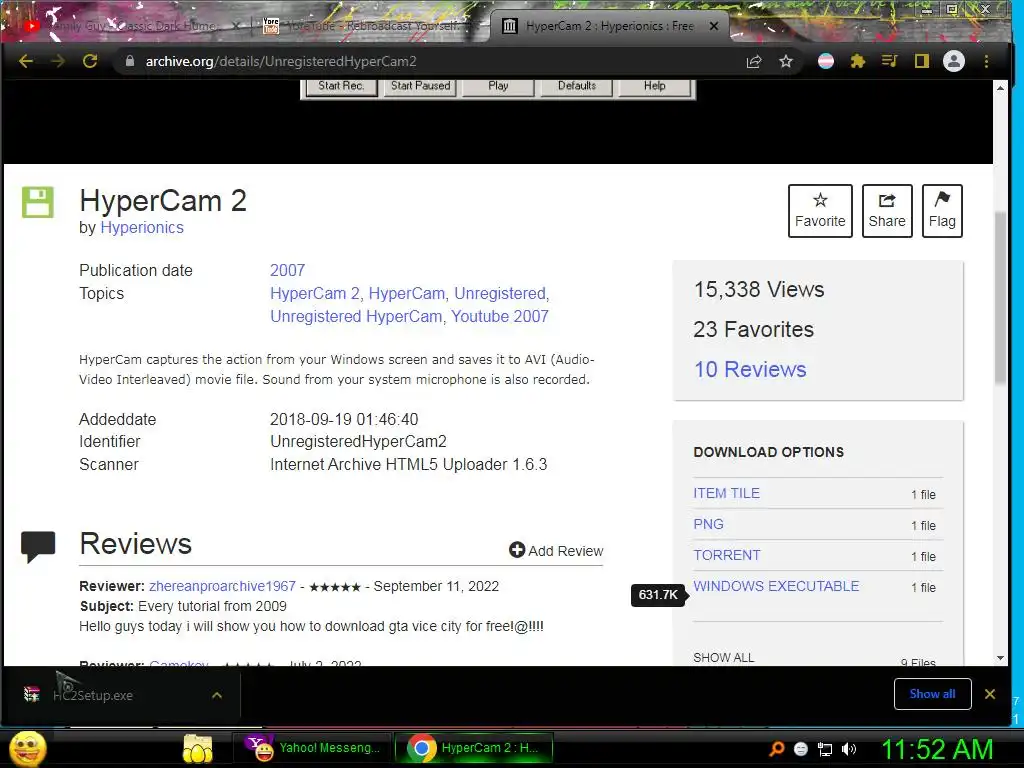Image resolution: width=1024 pixels, height=768 pixels.
Task: Close the HyperCam 2 browser tab
Action: 714,26
